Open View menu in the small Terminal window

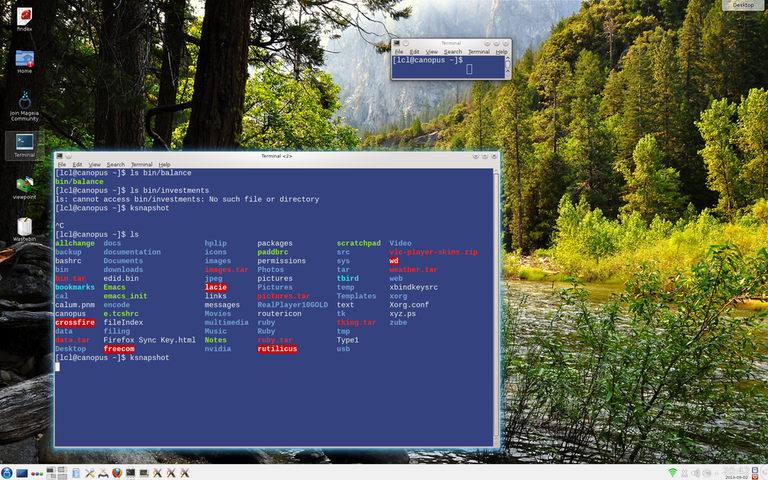click(432, 51)
